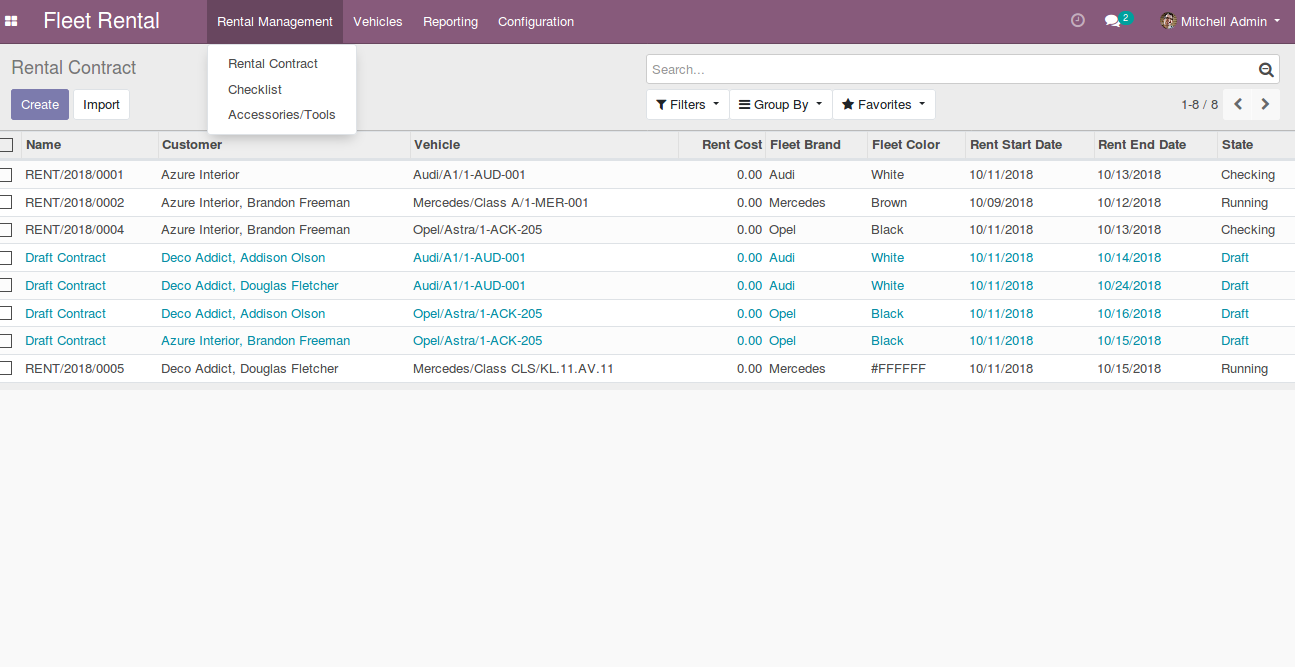Expand the Filters dropdown

click(x=687, y=105)
